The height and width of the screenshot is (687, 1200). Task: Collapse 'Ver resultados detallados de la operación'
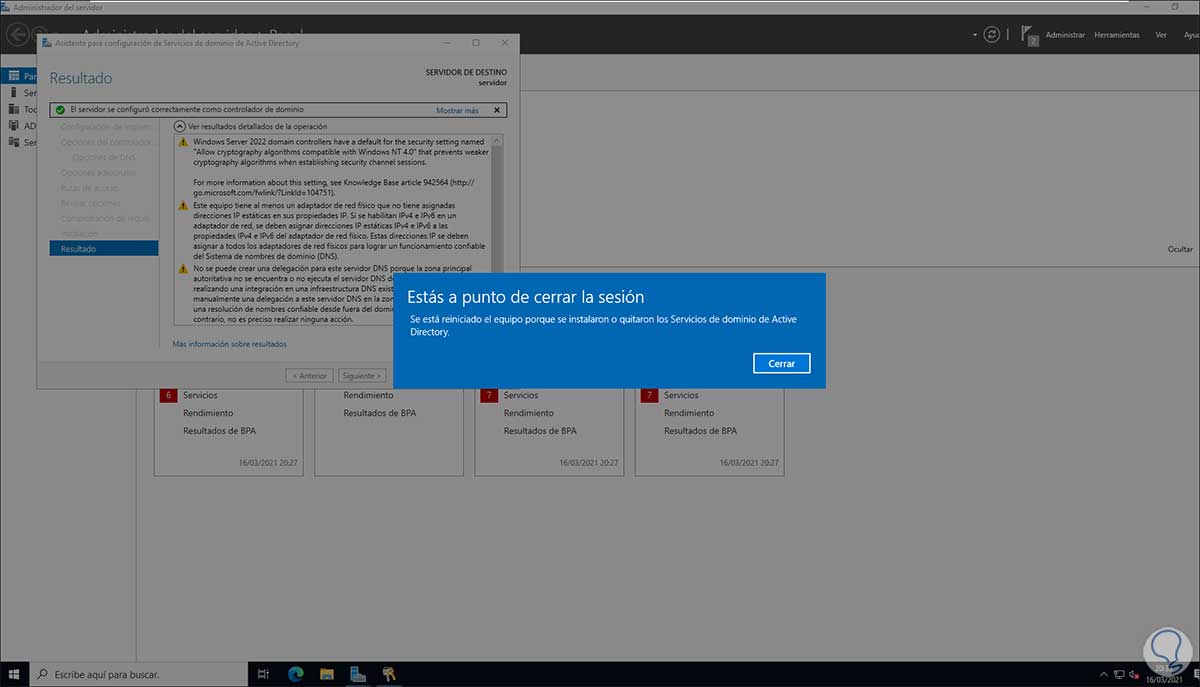point(180,127)
